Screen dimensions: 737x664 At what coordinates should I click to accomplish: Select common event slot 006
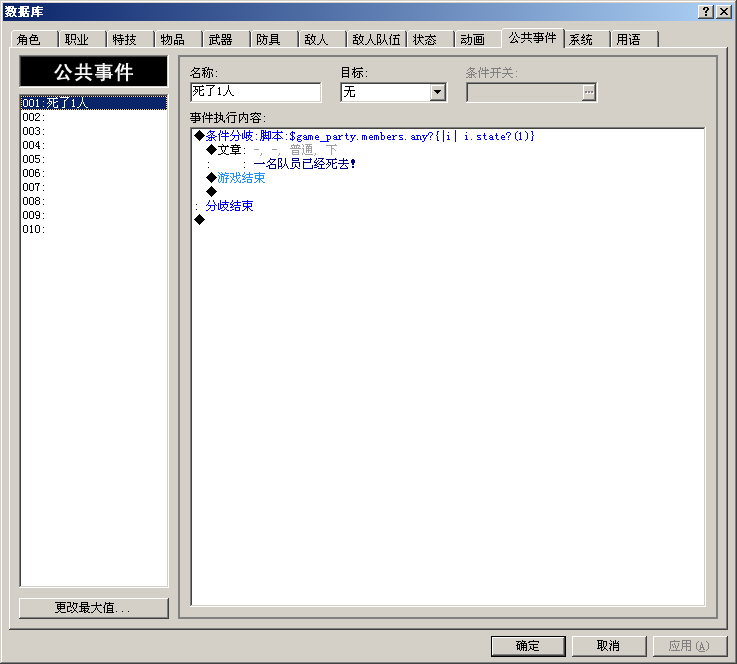(x=94, y=173)
